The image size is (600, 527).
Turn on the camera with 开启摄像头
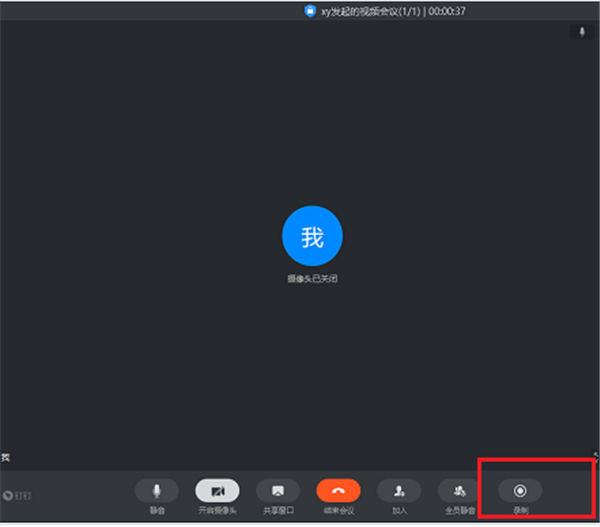click(217, 491)
